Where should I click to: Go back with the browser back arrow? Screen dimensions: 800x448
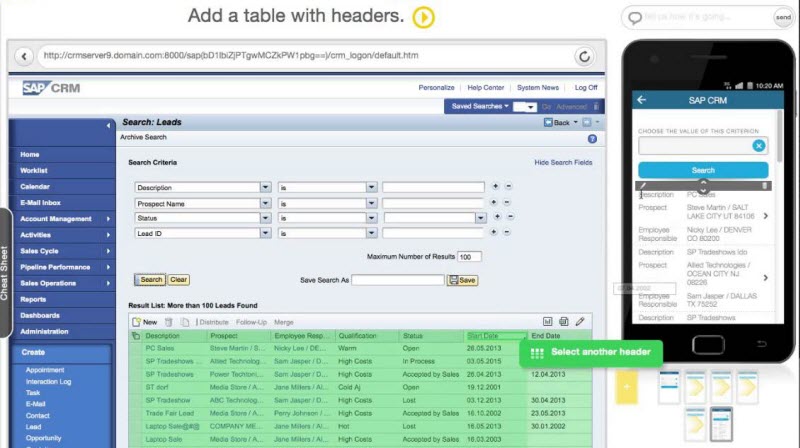tap(23, 56)
